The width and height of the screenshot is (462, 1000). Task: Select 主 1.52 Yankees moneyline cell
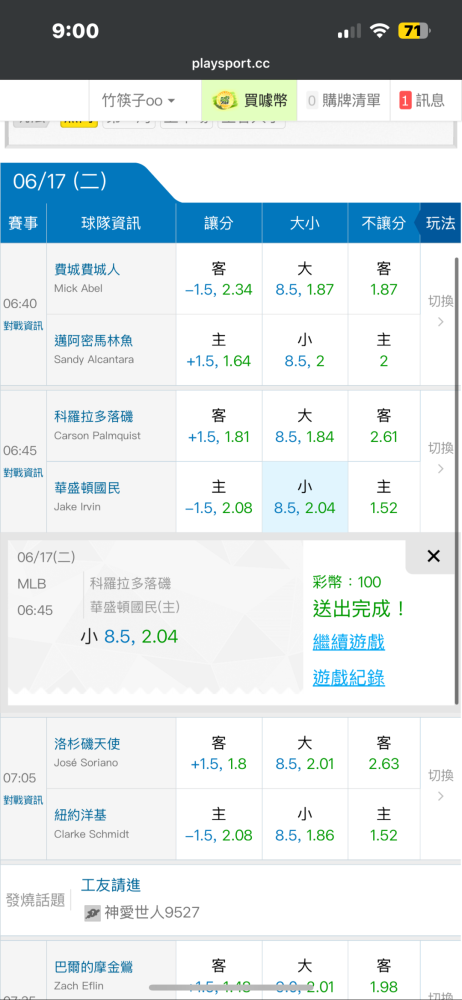384,825
